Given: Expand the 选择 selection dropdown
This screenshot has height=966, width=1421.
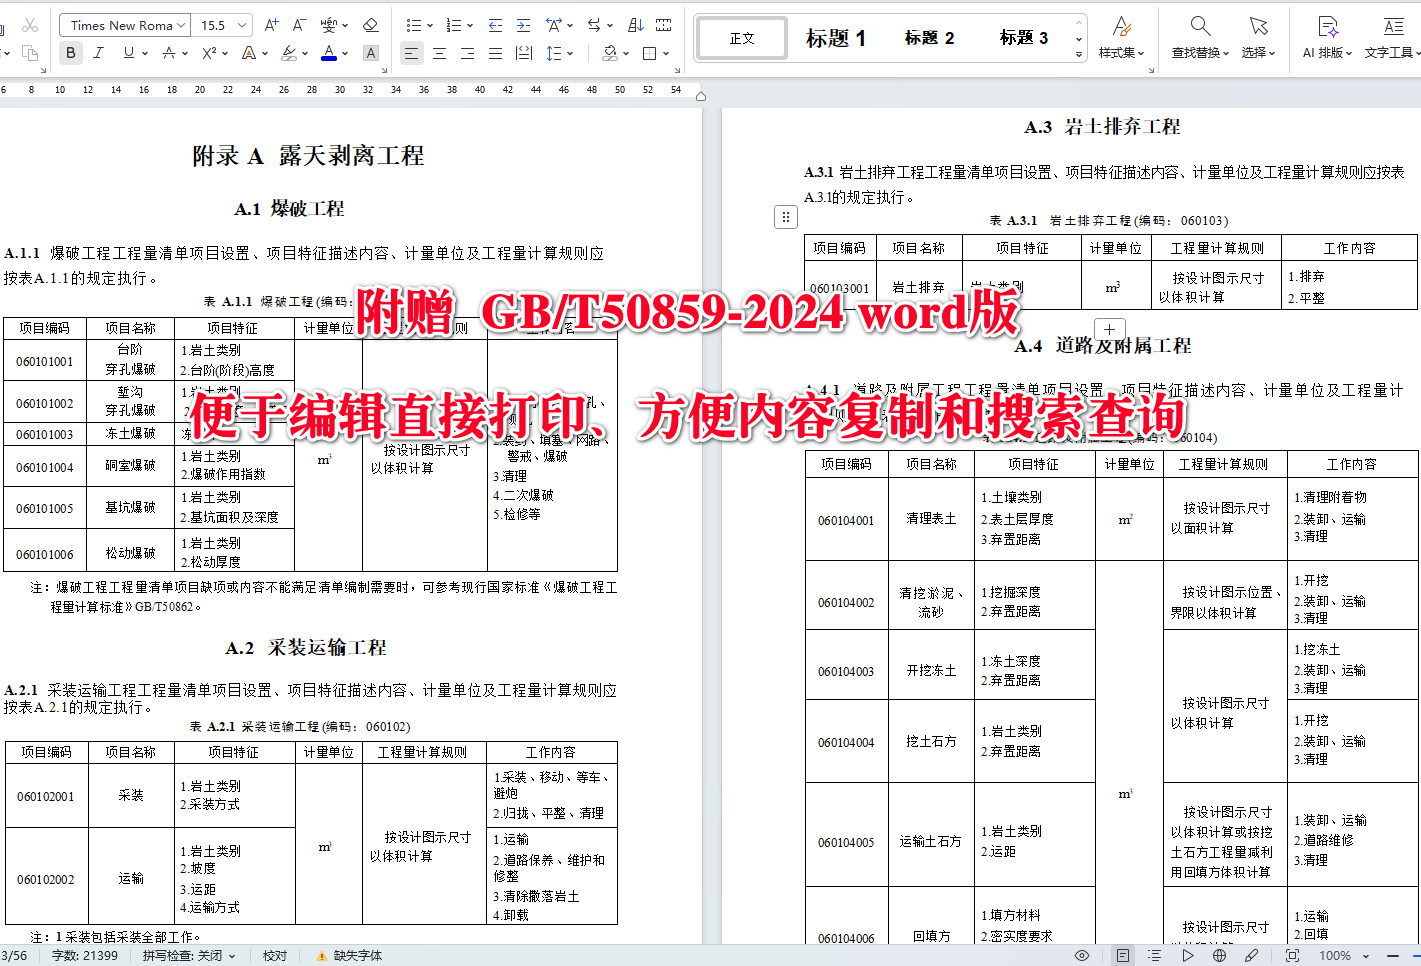Looking at the screenshot, I should point(1257,52).
